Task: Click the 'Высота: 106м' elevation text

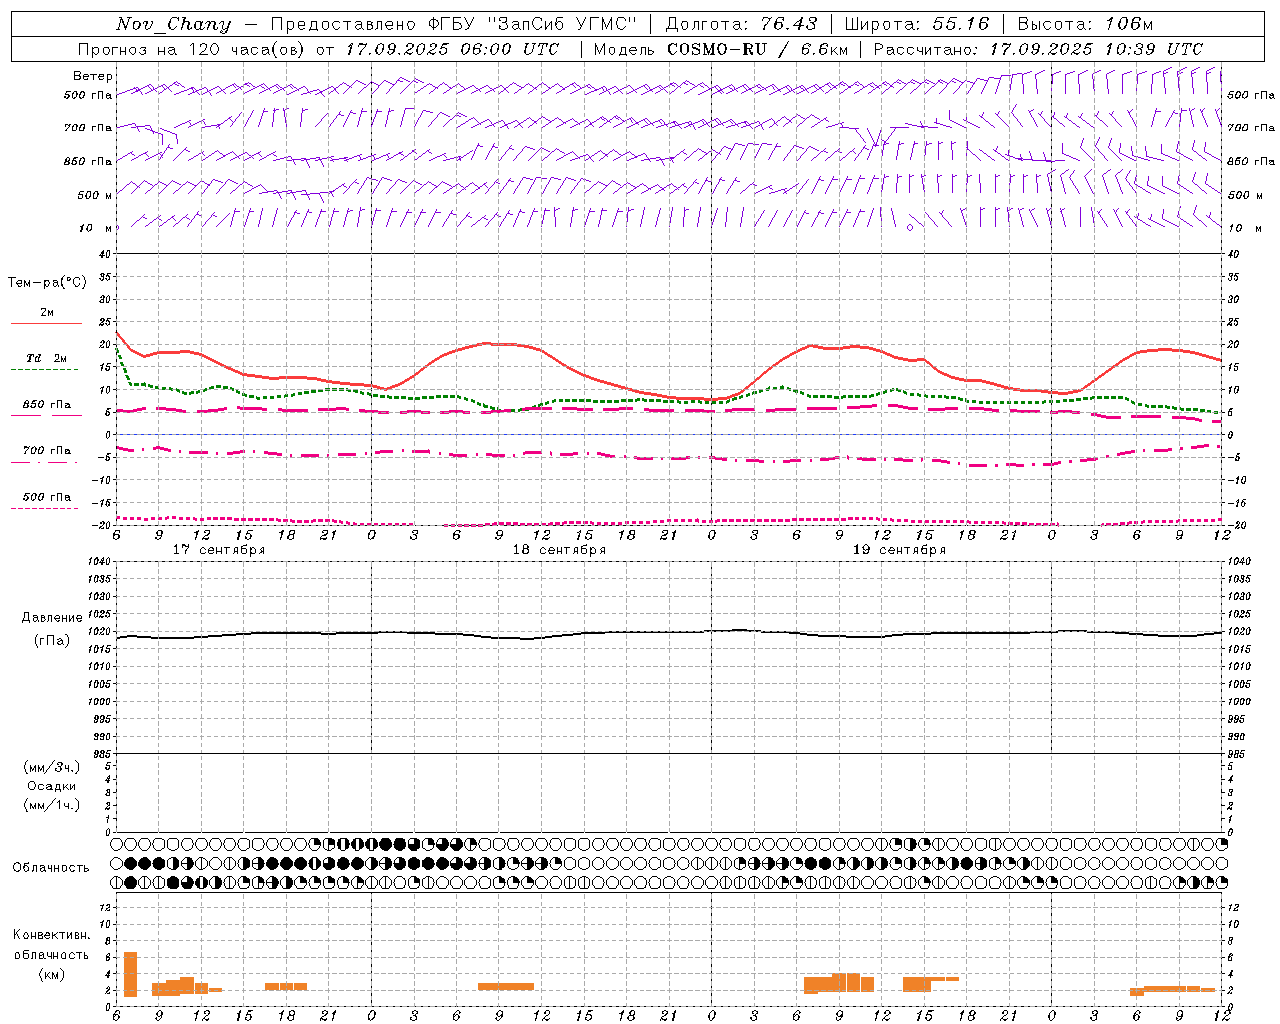Action: [x=1086, y=24]
